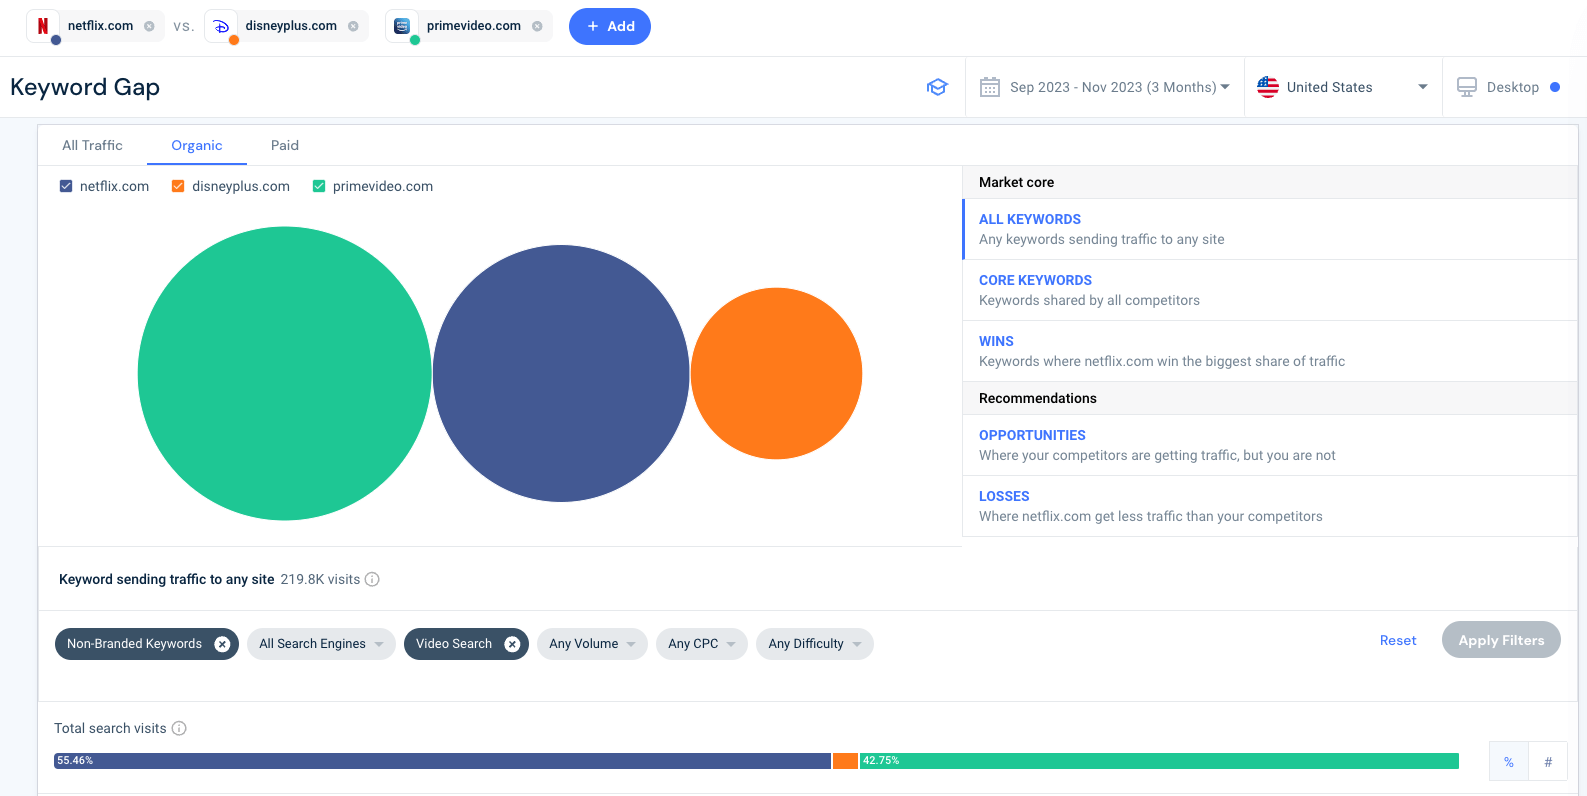Switch to the All Traffic tab
The image size is (1587, 796).
pyautogui.click(x=92, y=145)
